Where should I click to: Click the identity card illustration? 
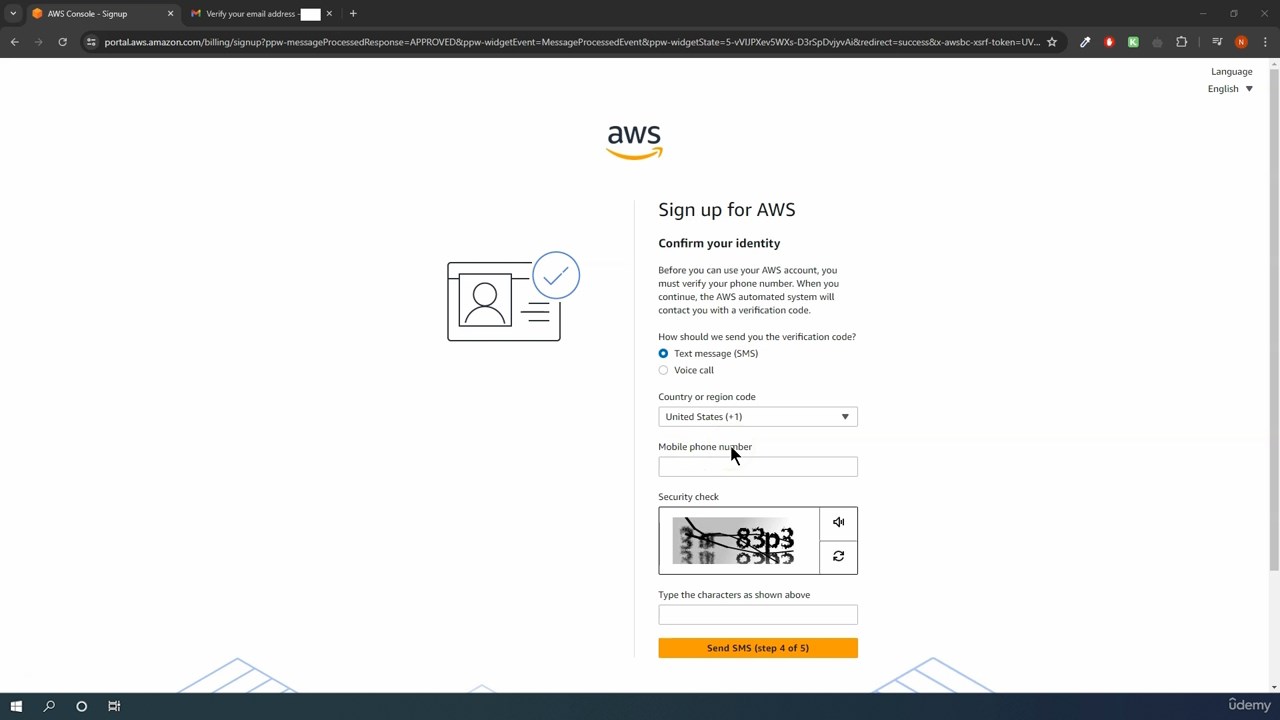pos(513,297)
